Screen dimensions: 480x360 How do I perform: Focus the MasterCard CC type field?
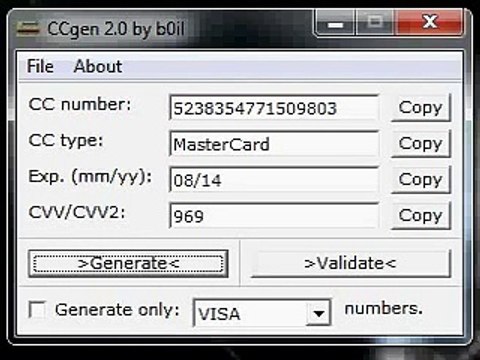(274, 144)
